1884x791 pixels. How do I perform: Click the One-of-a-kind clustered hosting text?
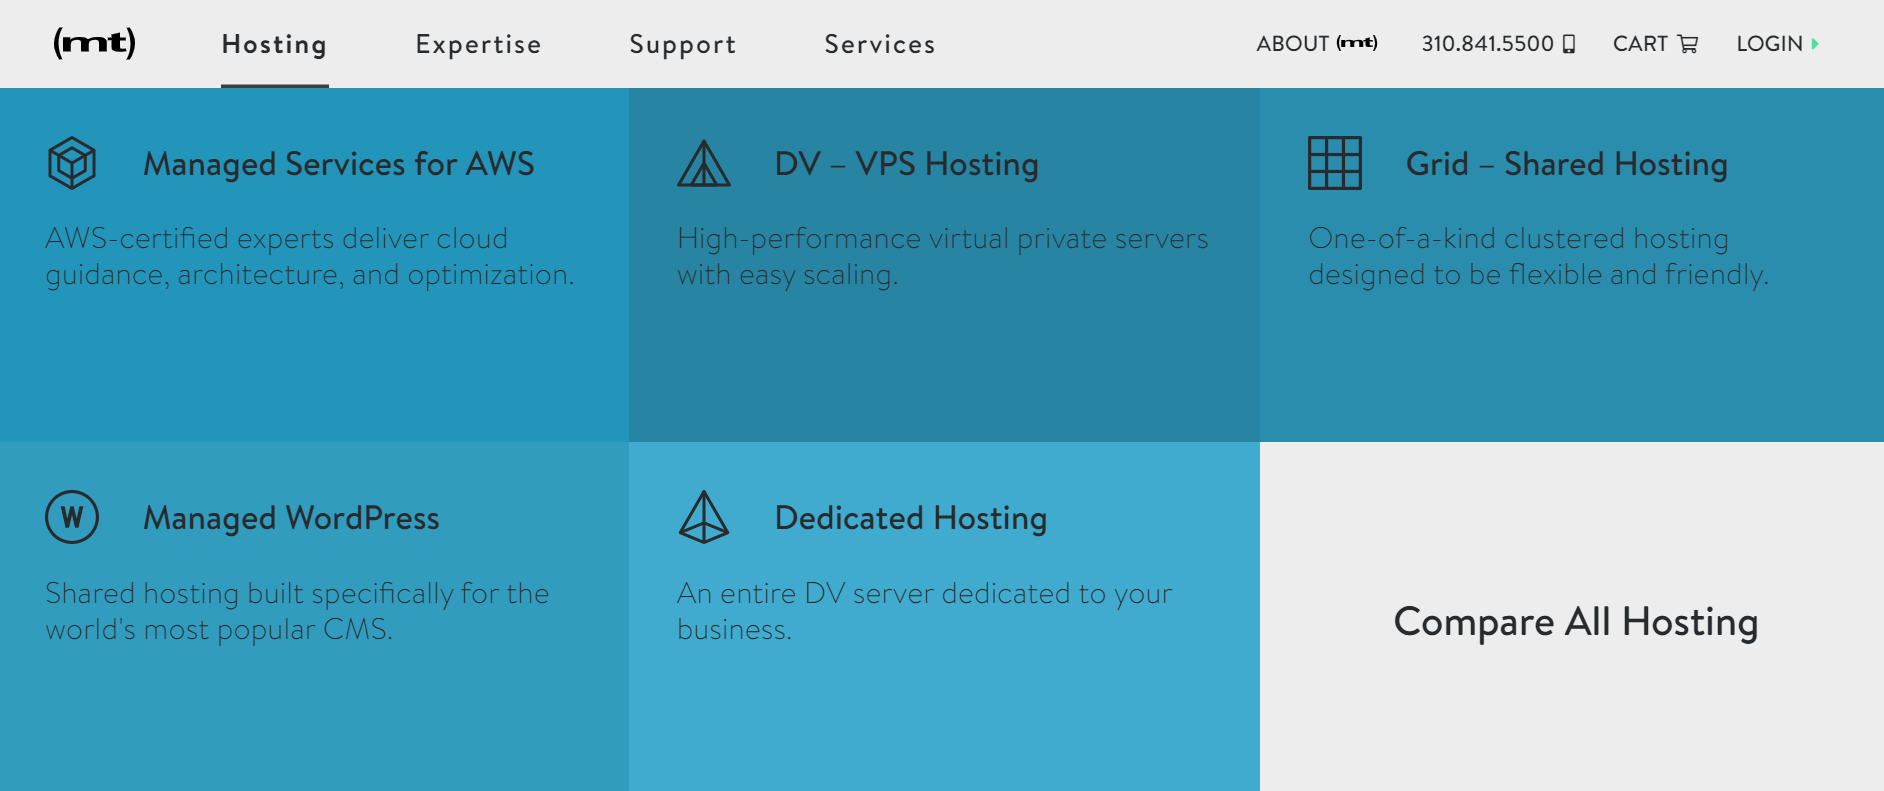click(x=1539, y=256)
